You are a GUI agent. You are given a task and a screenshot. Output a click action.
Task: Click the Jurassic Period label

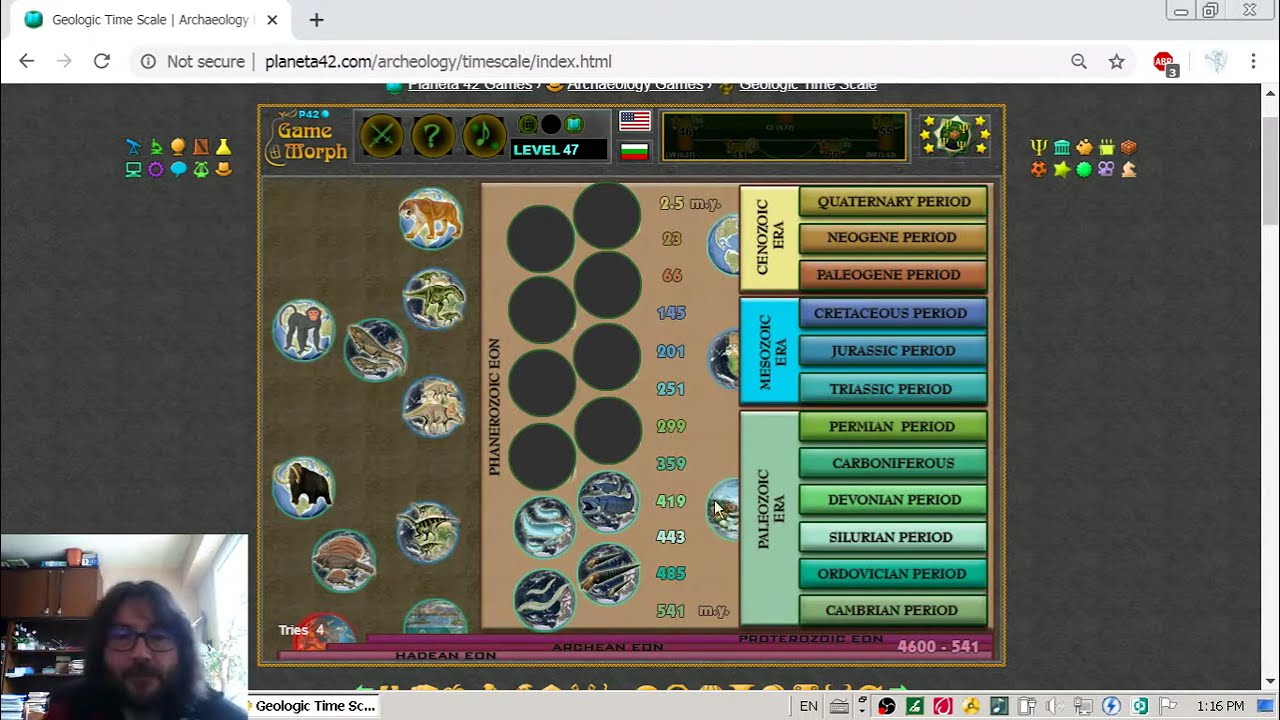(x=893, y=350)
